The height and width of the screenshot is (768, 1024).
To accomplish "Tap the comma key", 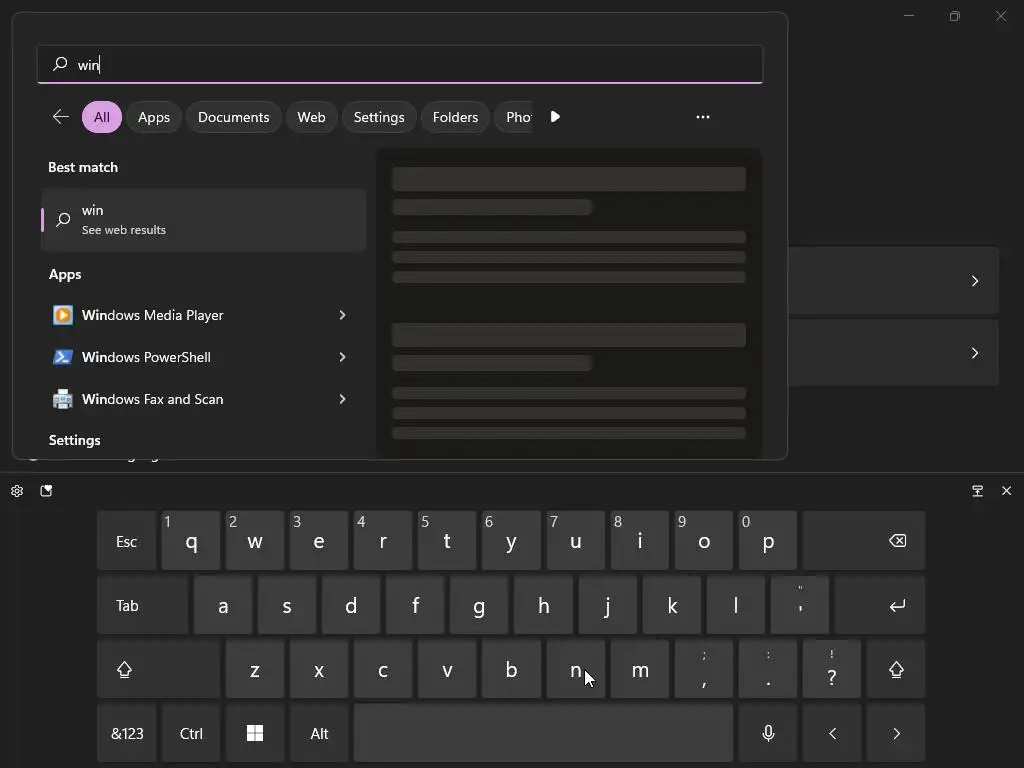I will tap(704, 669).
